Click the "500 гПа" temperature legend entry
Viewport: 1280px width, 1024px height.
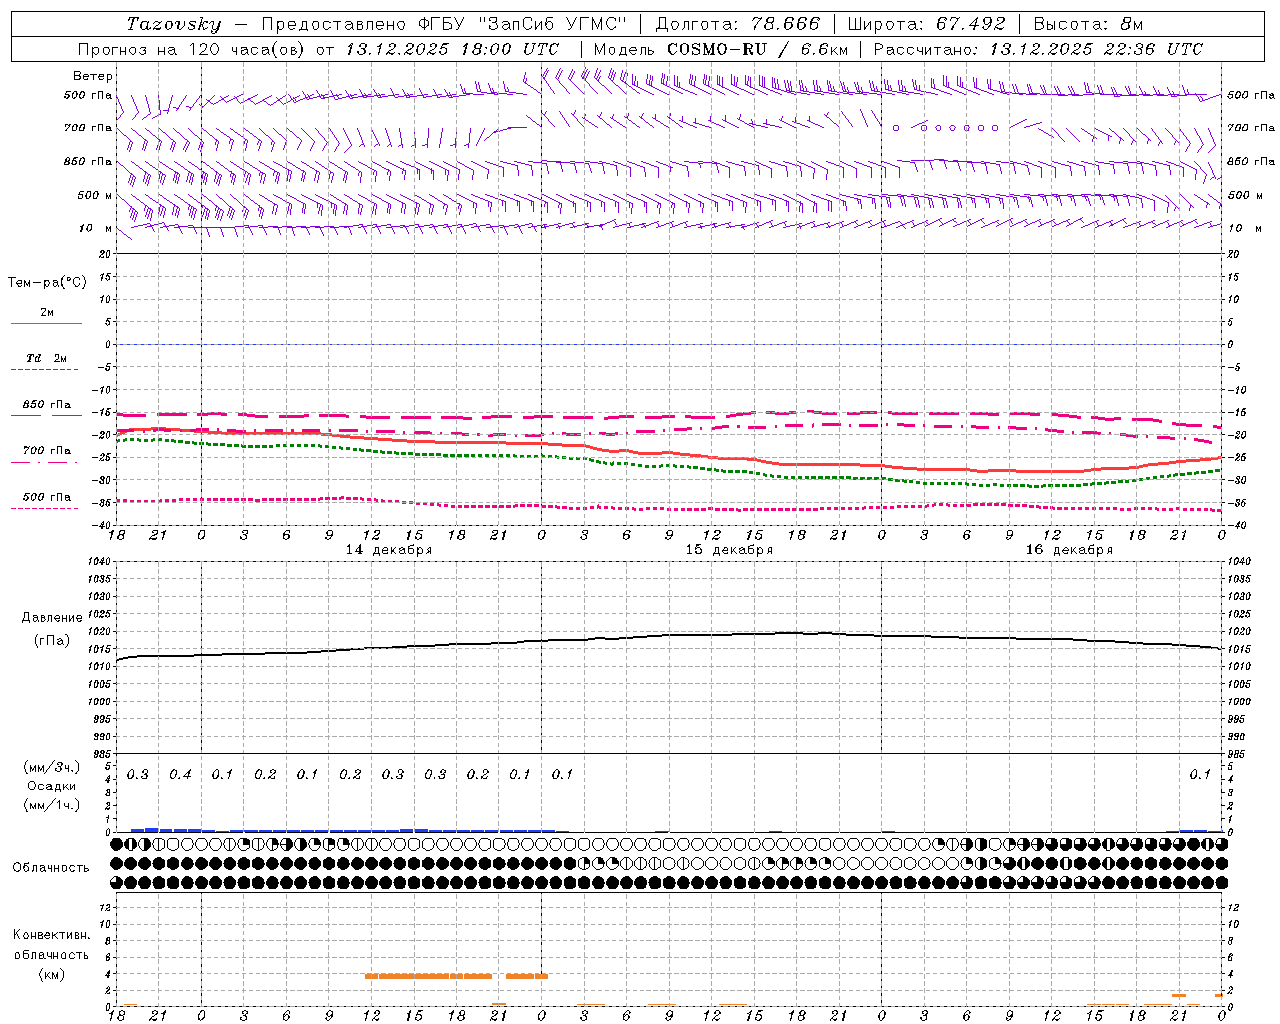(47, 497)
